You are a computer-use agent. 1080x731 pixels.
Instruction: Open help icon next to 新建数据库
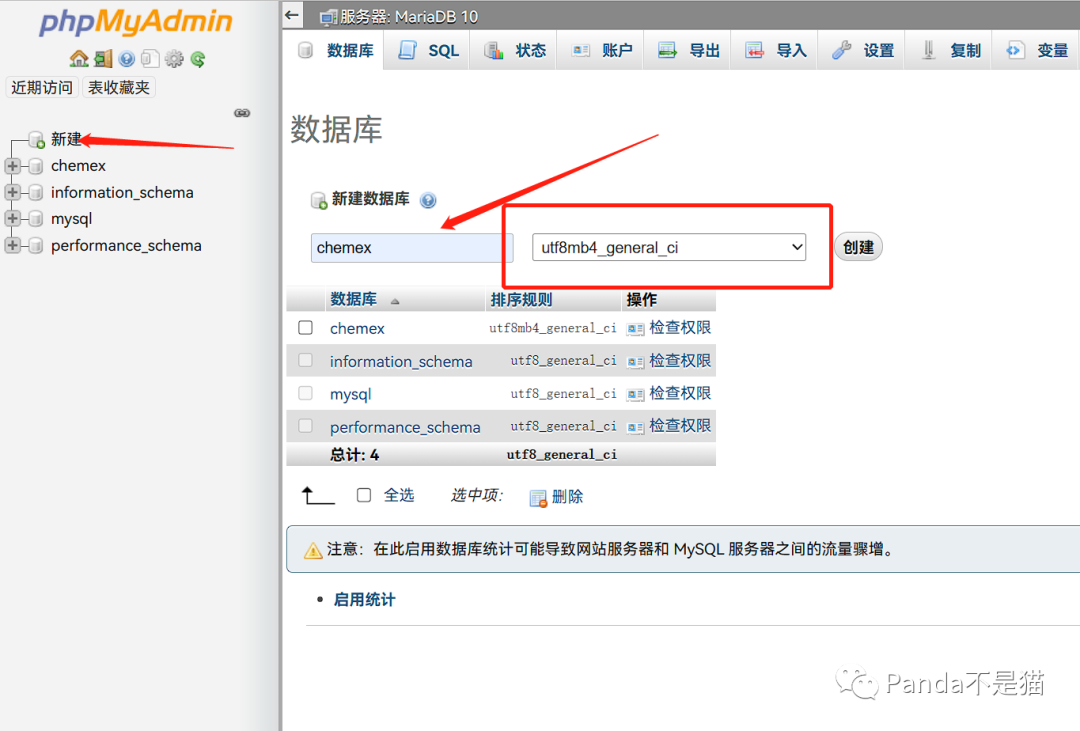tap(428, 200)
